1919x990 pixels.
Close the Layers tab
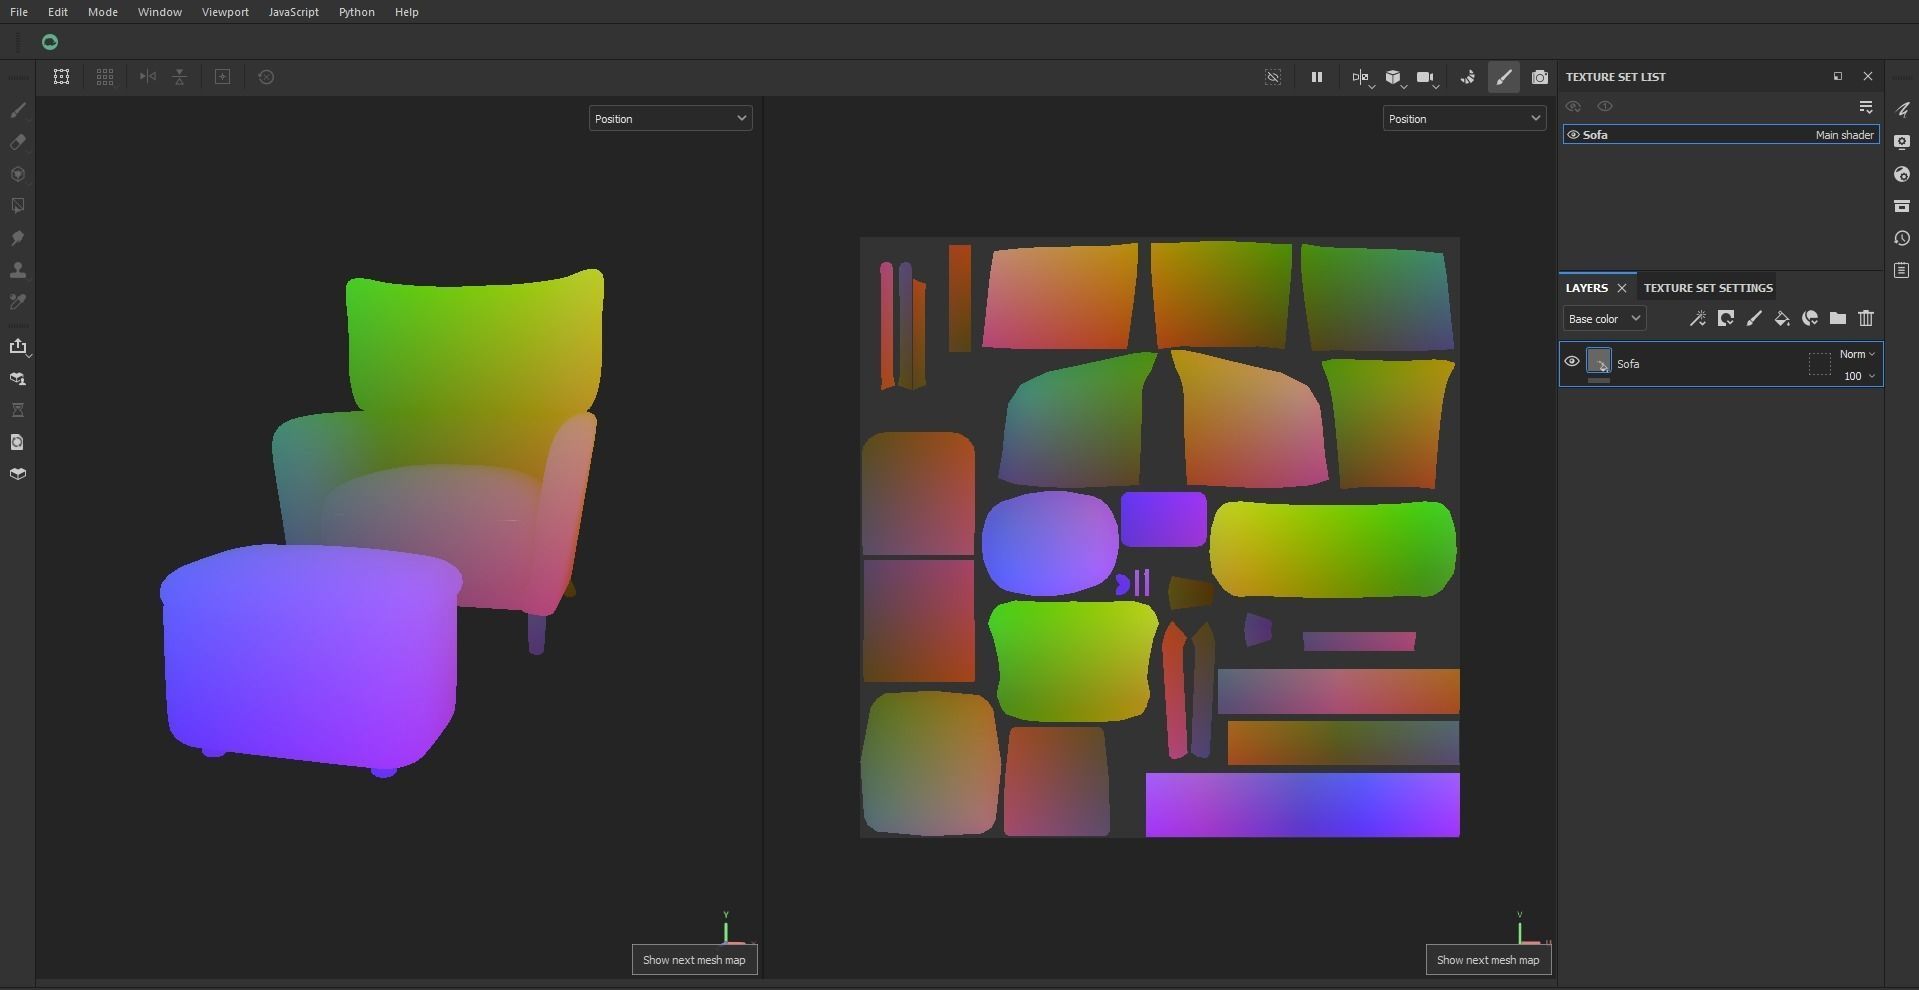tap(1622, 288)
